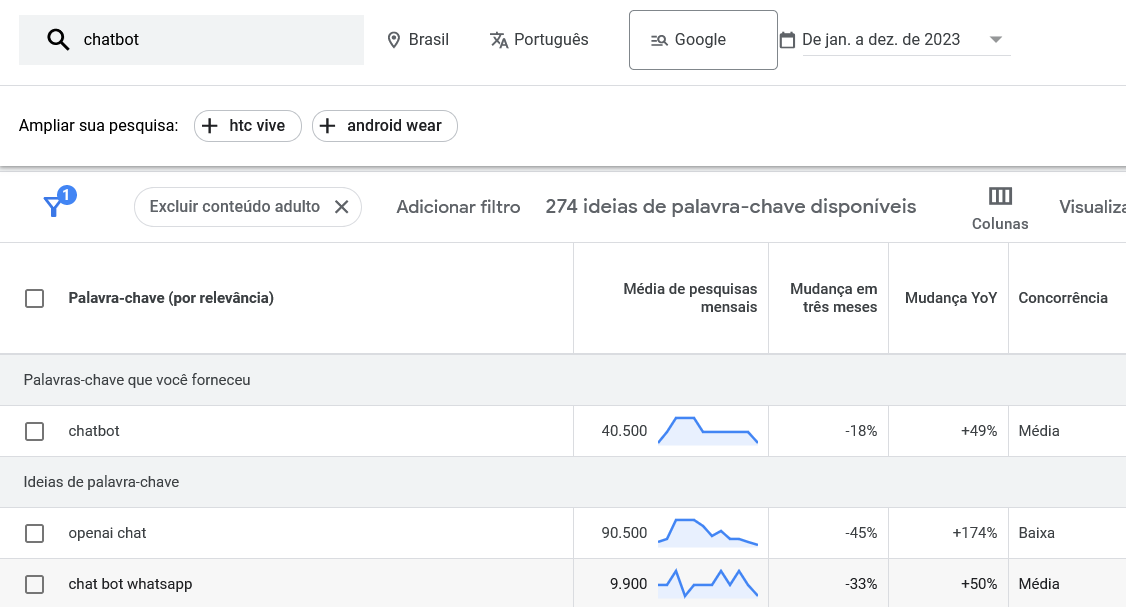The width and height of the screenshot is (1126, 607).
Task: Change the Brasil location setting
Action: [417, 40]
